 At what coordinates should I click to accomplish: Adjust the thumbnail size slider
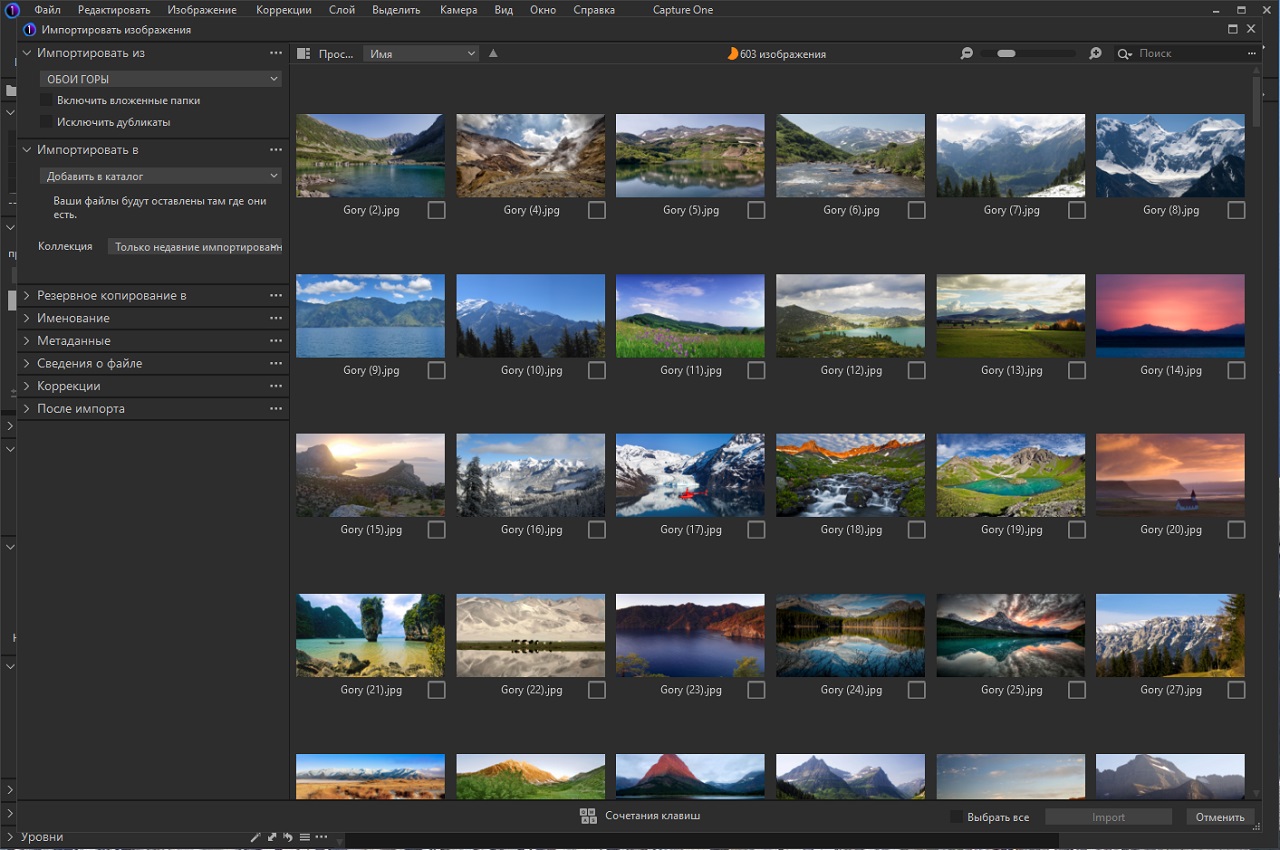click(x=1007, y=54)
